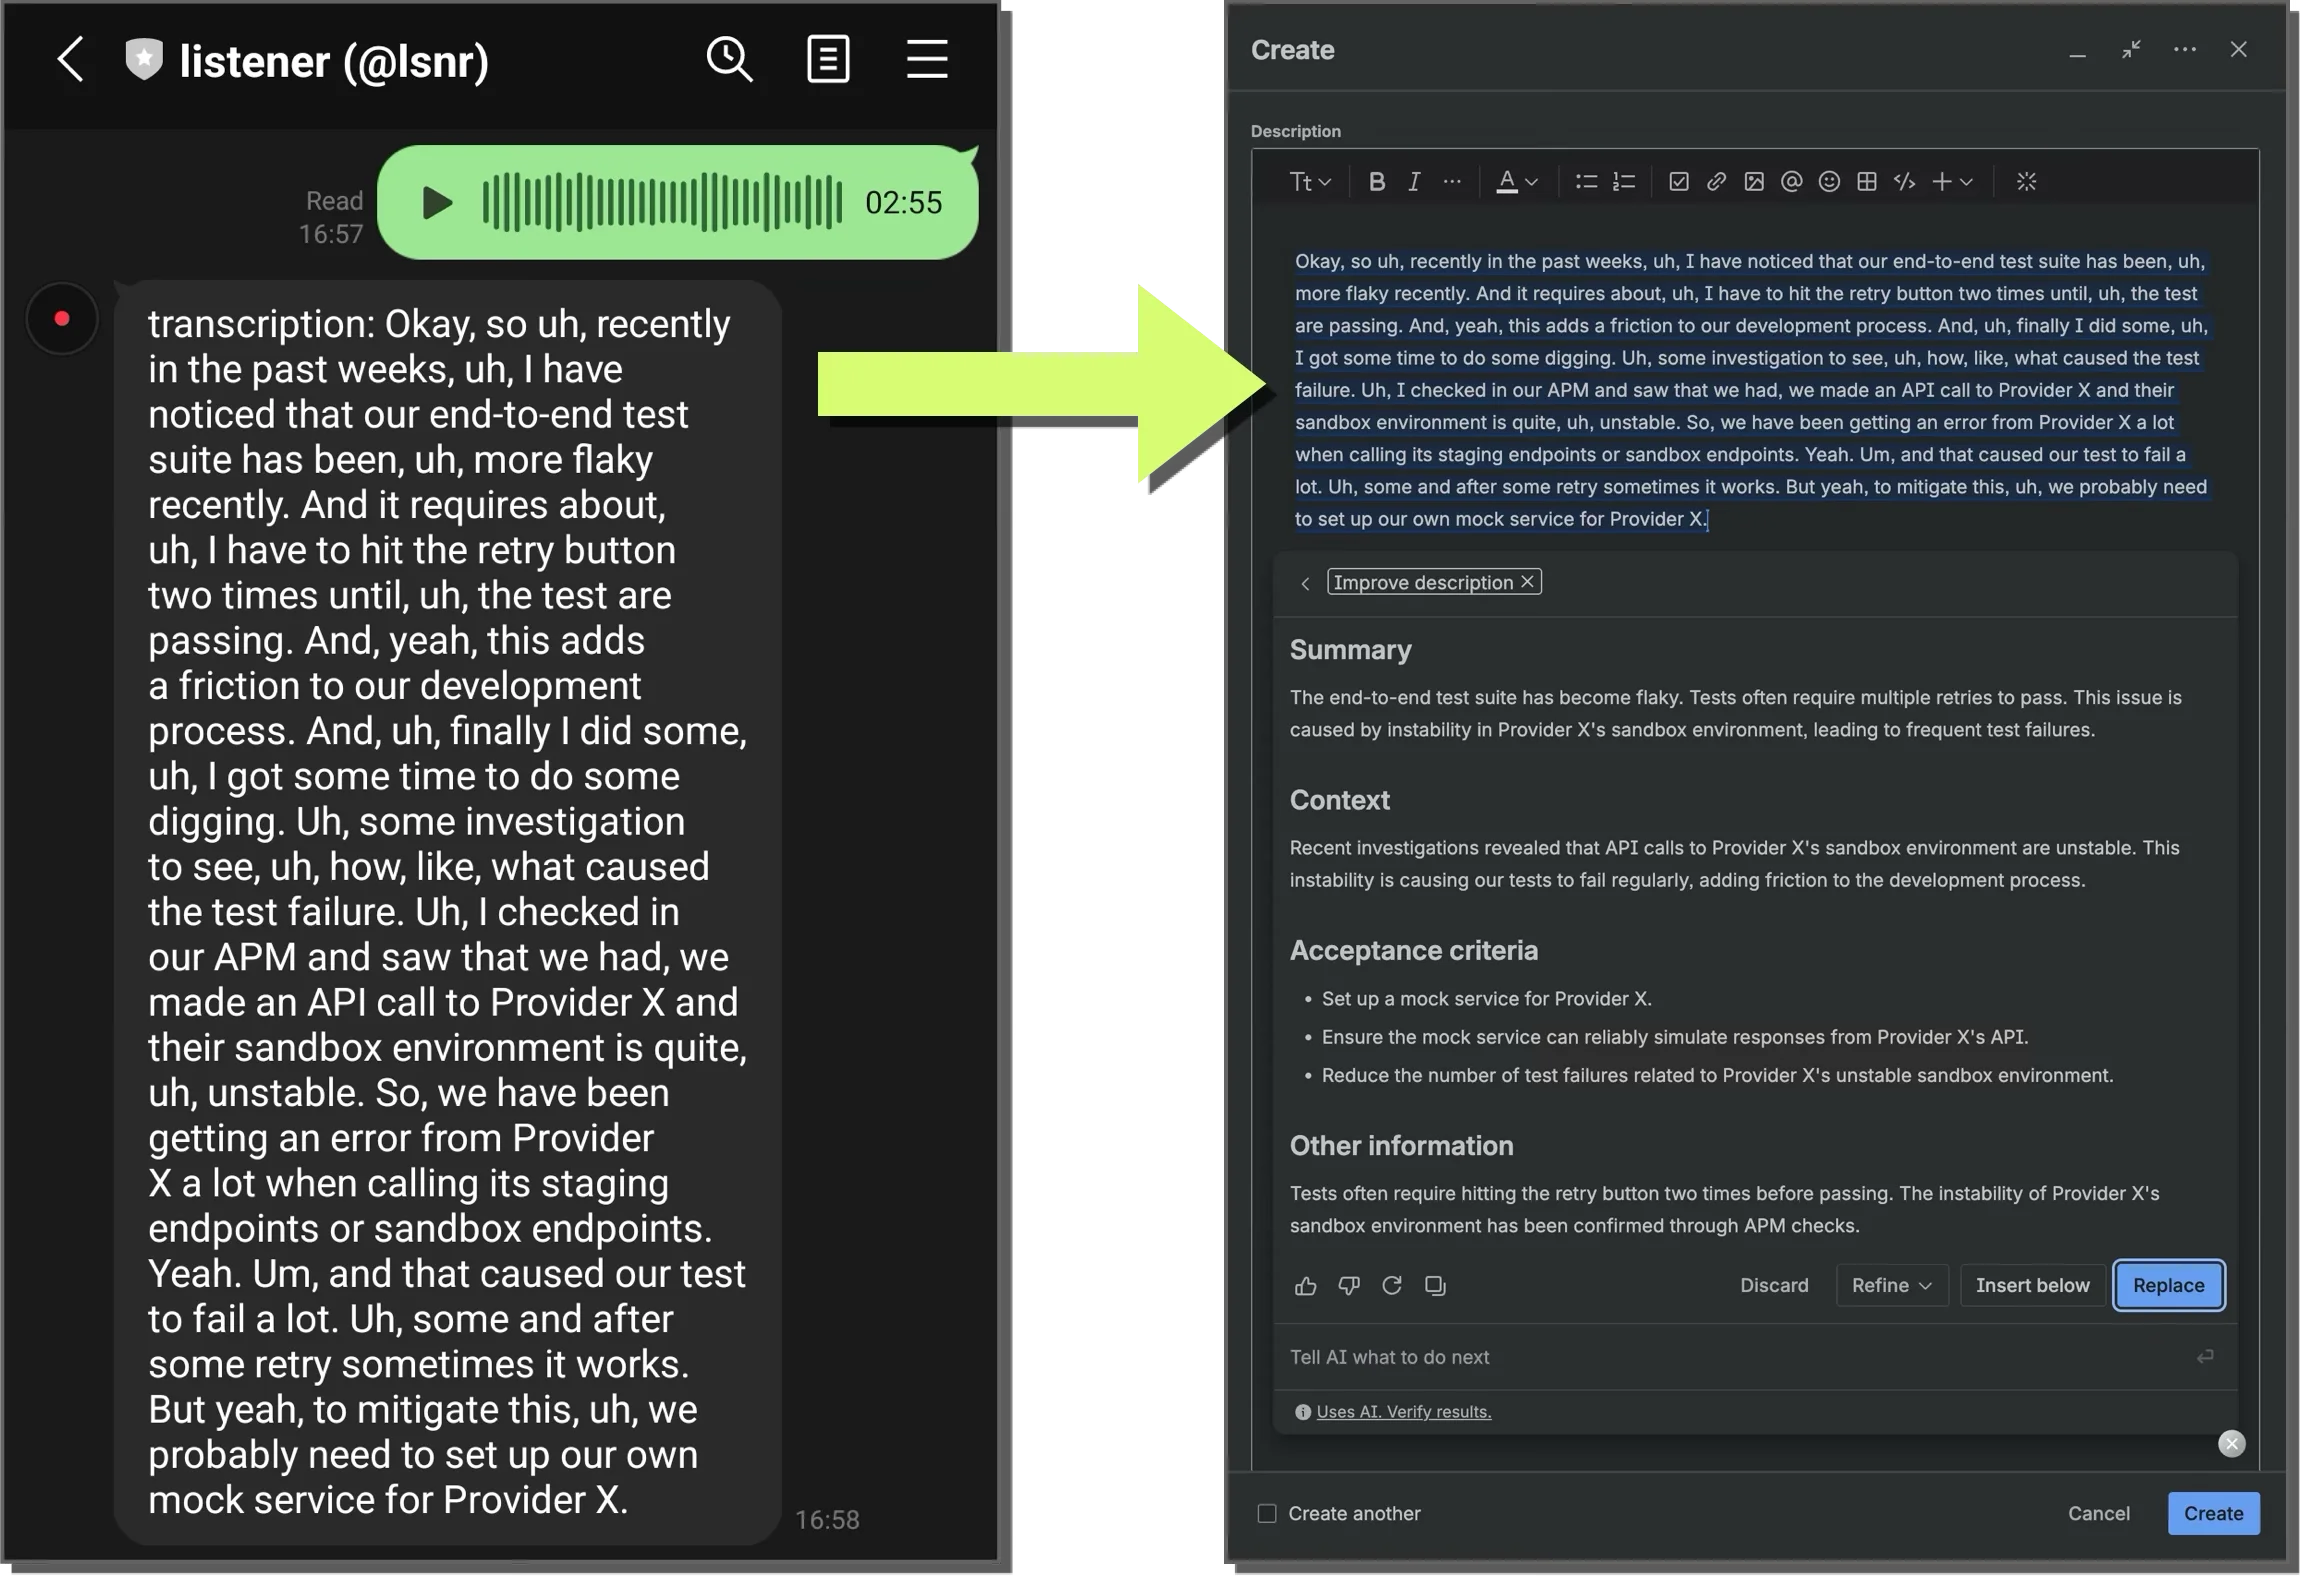Insert code snippet in editor

pos(1904,182)
